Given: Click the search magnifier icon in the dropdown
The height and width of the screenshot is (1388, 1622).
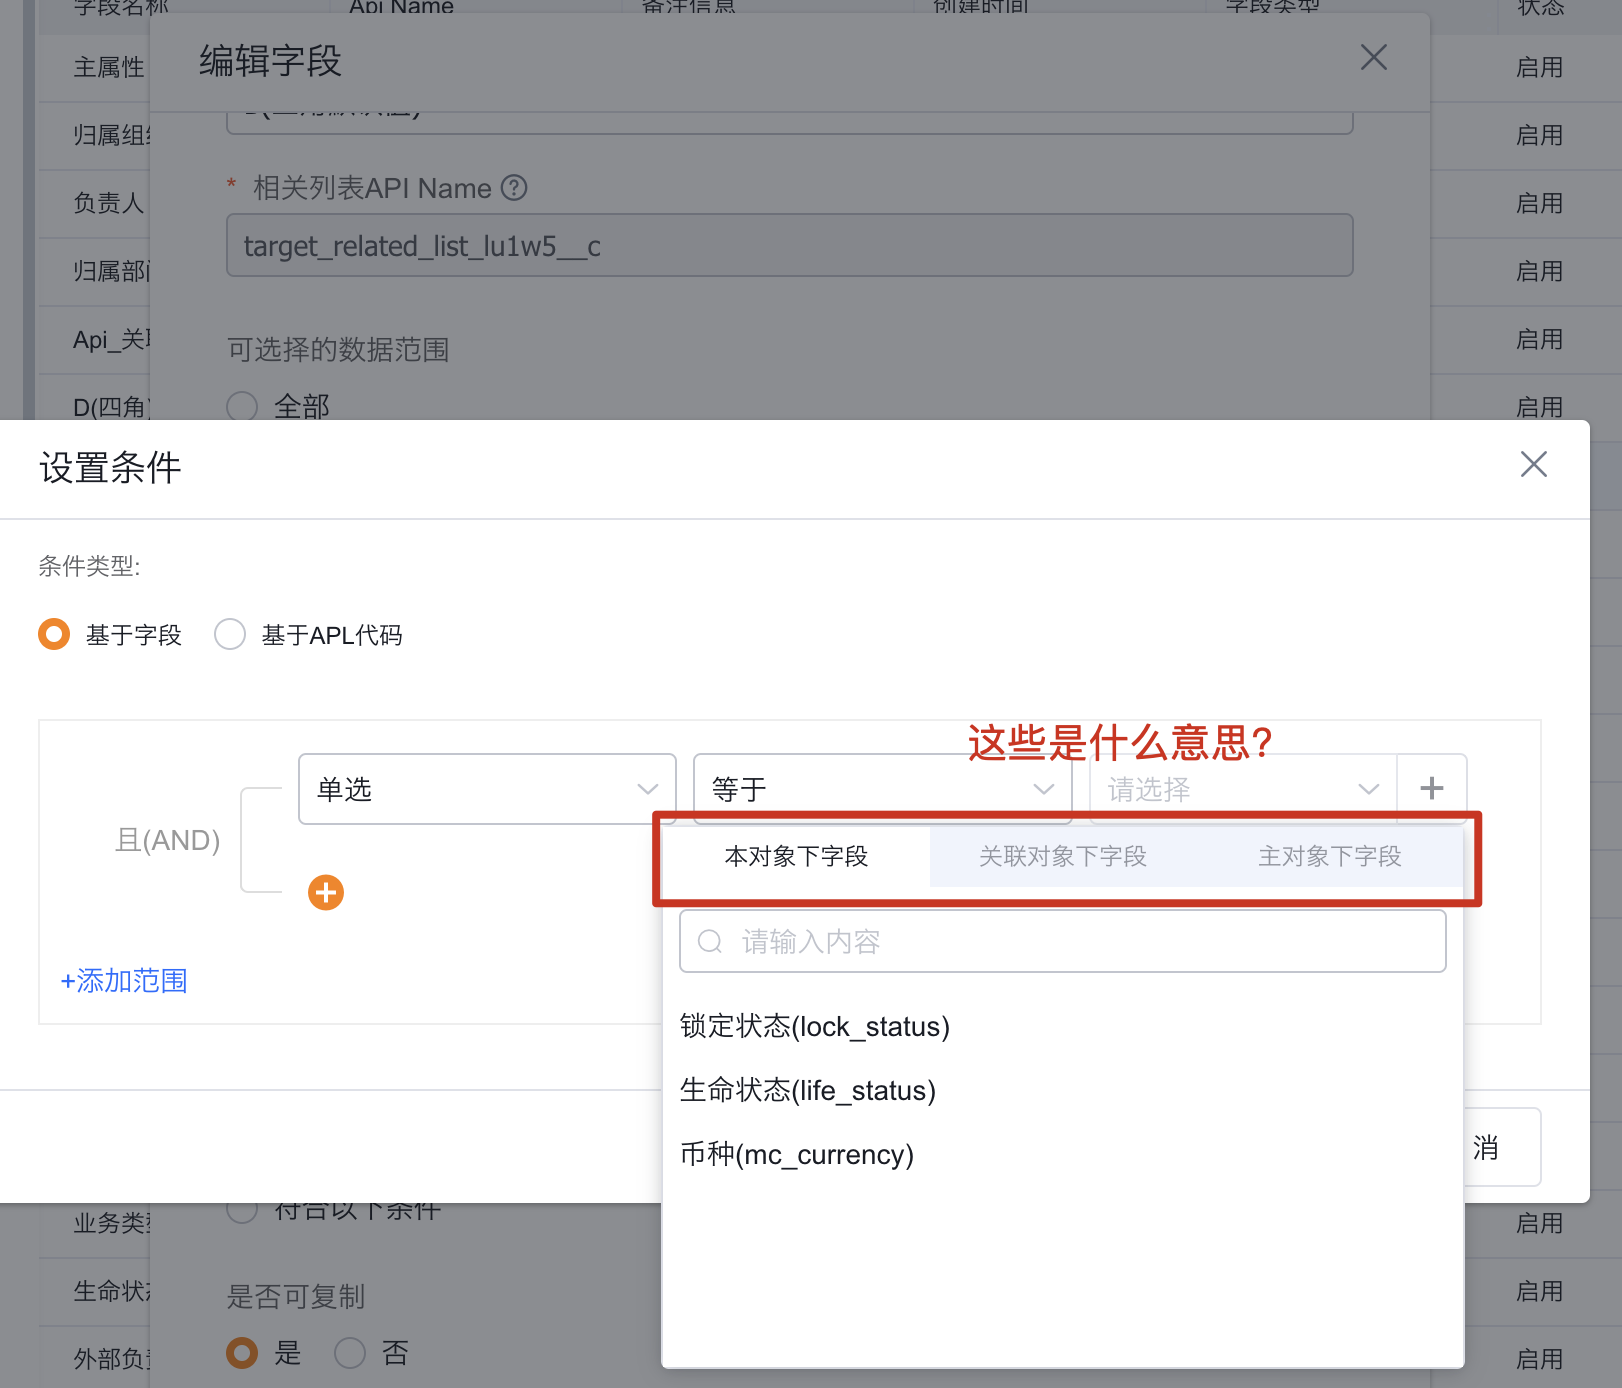Looking at the screenshot, I should (710, 941).
